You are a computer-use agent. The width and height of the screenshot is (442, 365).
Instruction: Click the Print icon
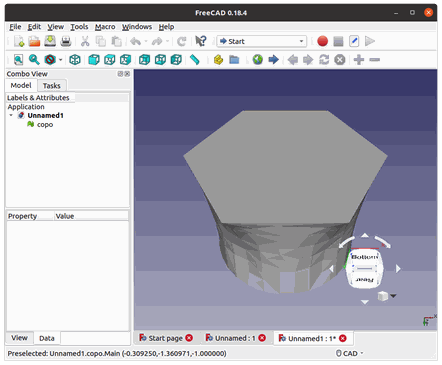[x=66, y=41]
